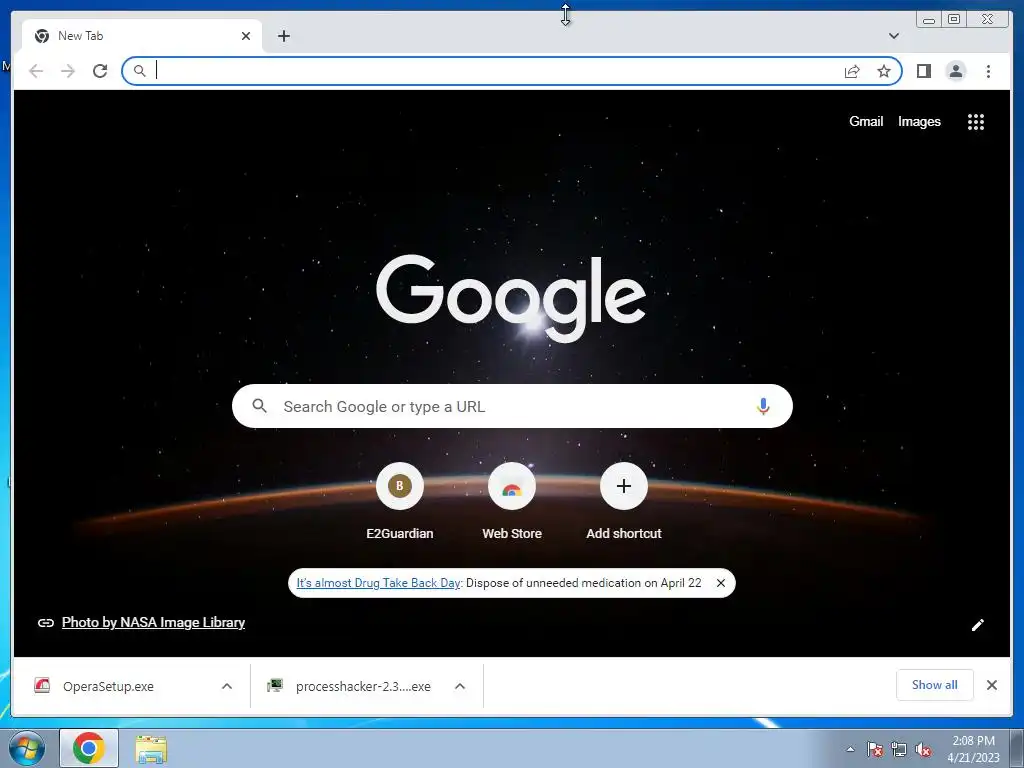Click the link chain icon beside photo credit
The width and height of the screenshot is (1024, 768).
[x=46, y=622]
